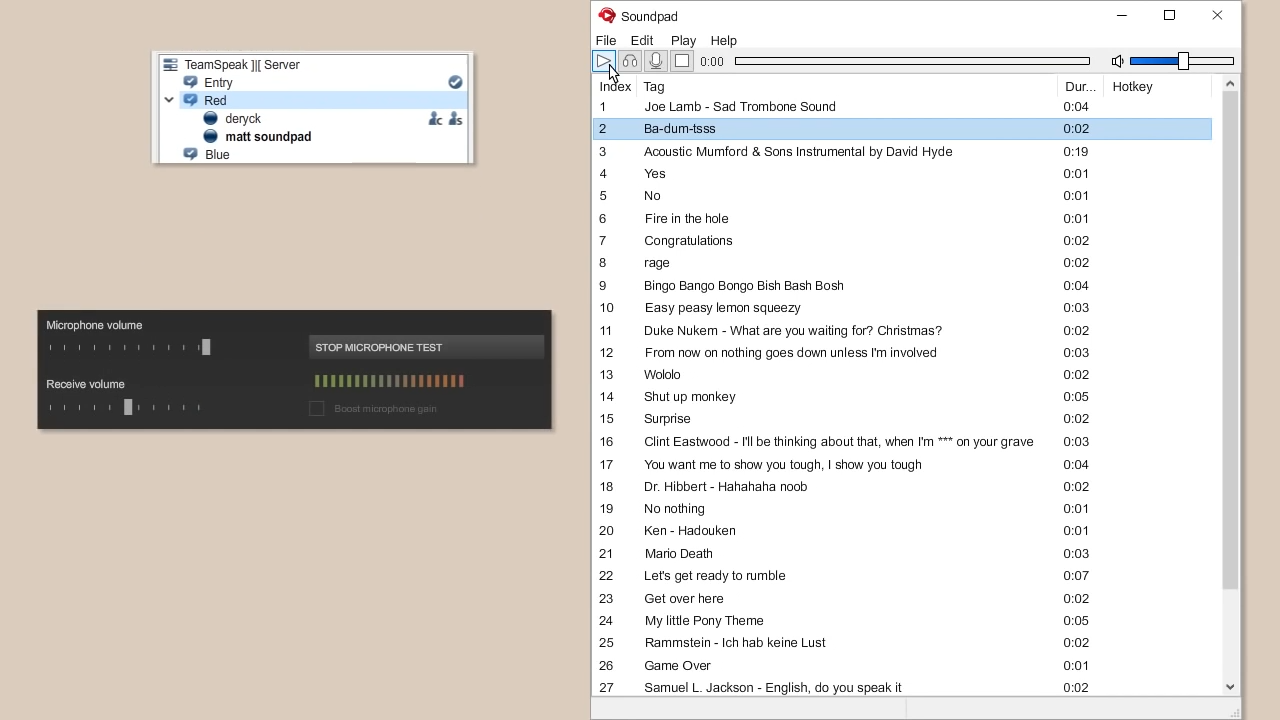Viewport: 1280px width, 720px height.
Task: Select the No sound in row 5
Action: tap(902, 196)
